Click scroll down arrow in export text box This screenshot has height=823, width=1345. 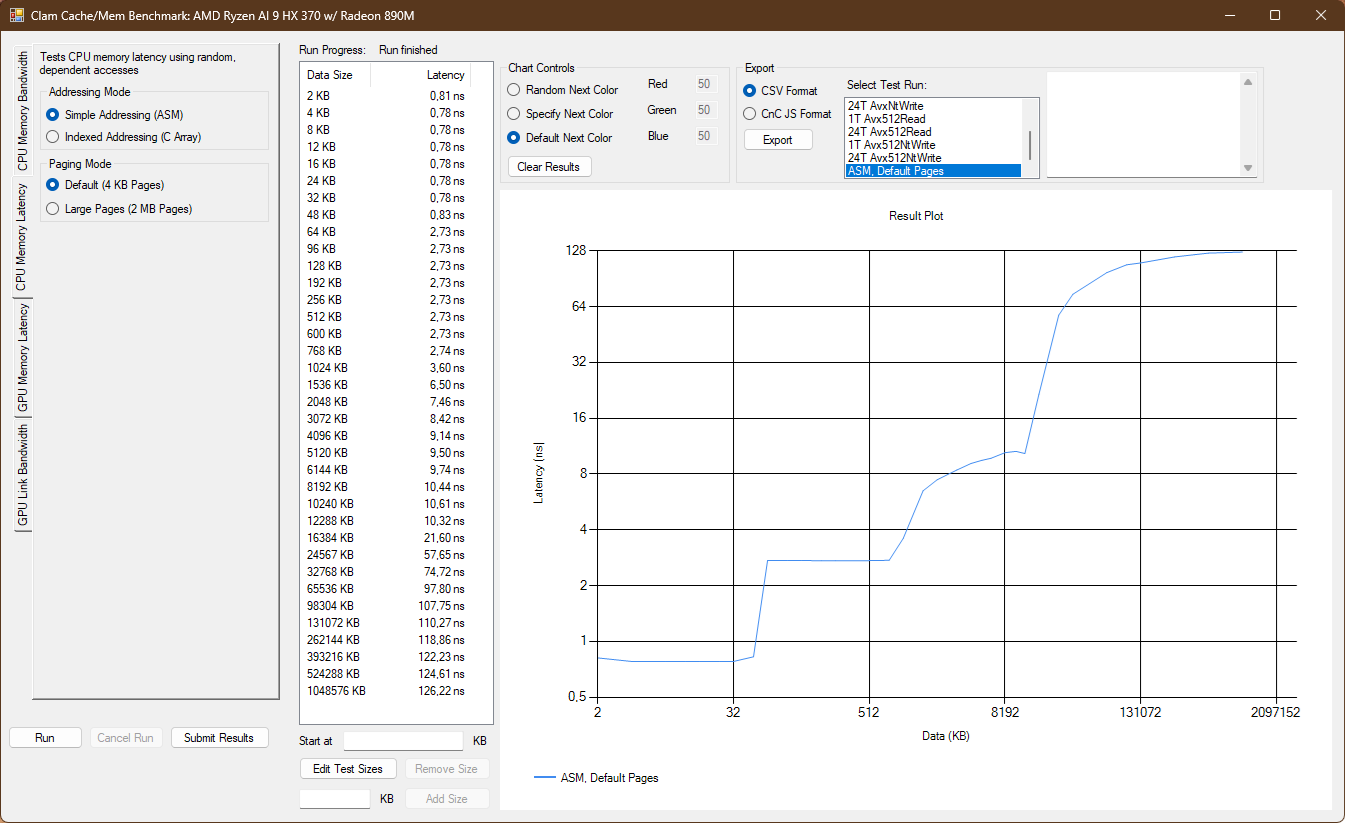[x=1247, y=168]
